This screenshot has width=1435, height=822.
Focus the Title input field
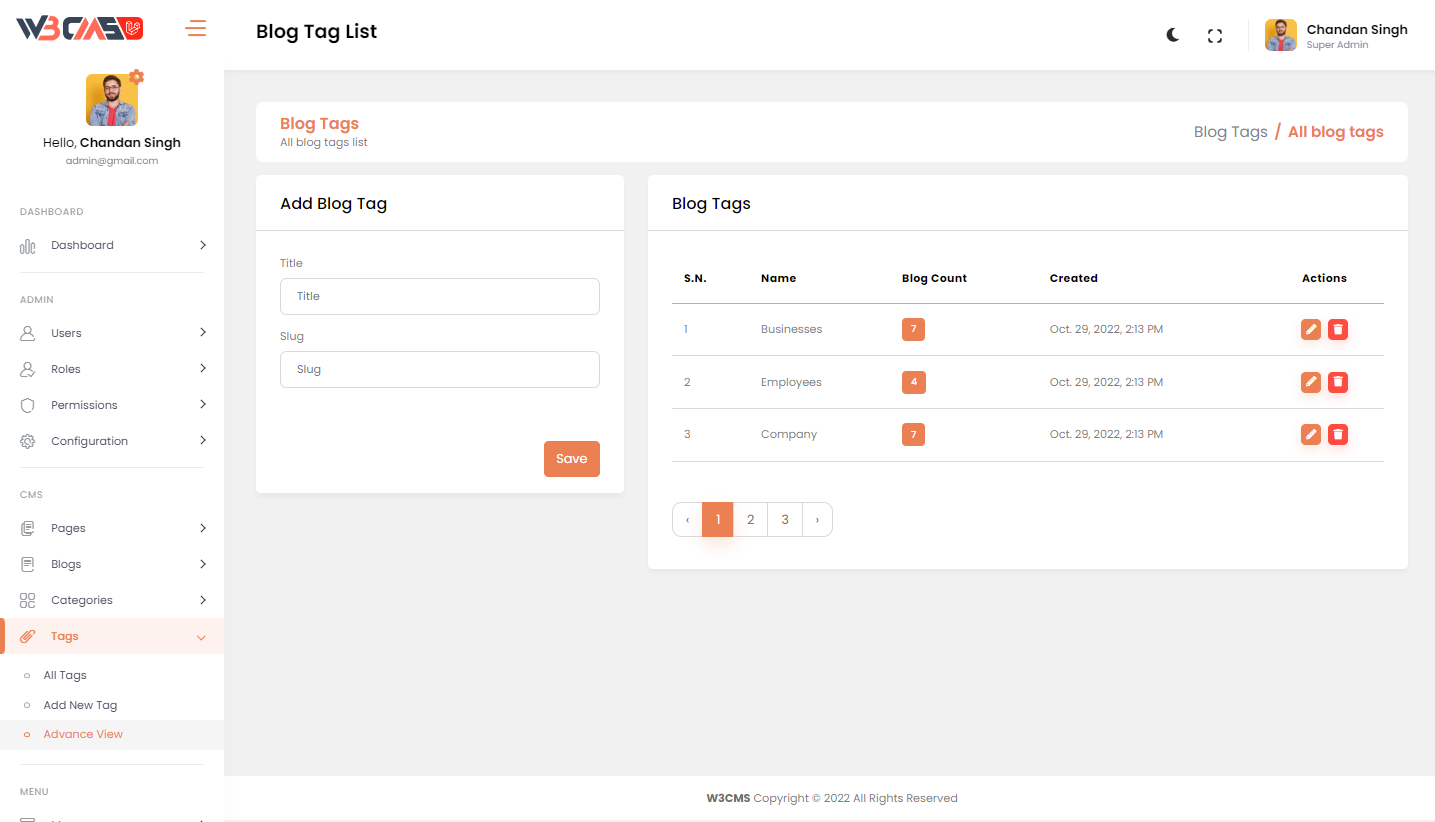click(440, 296)
